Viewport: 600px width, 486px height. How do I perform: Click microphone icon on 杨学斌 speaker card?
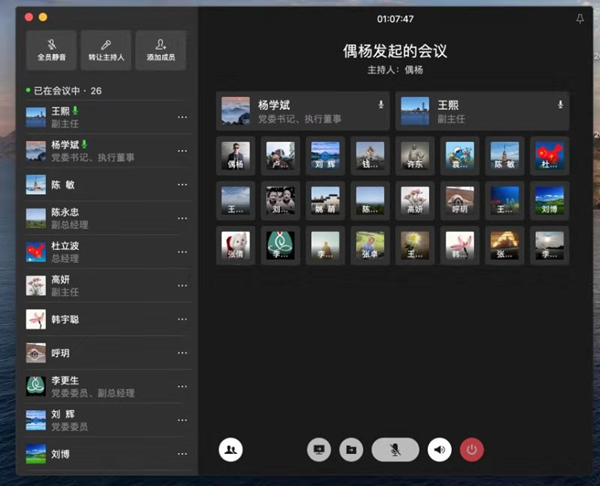point(381,104)
